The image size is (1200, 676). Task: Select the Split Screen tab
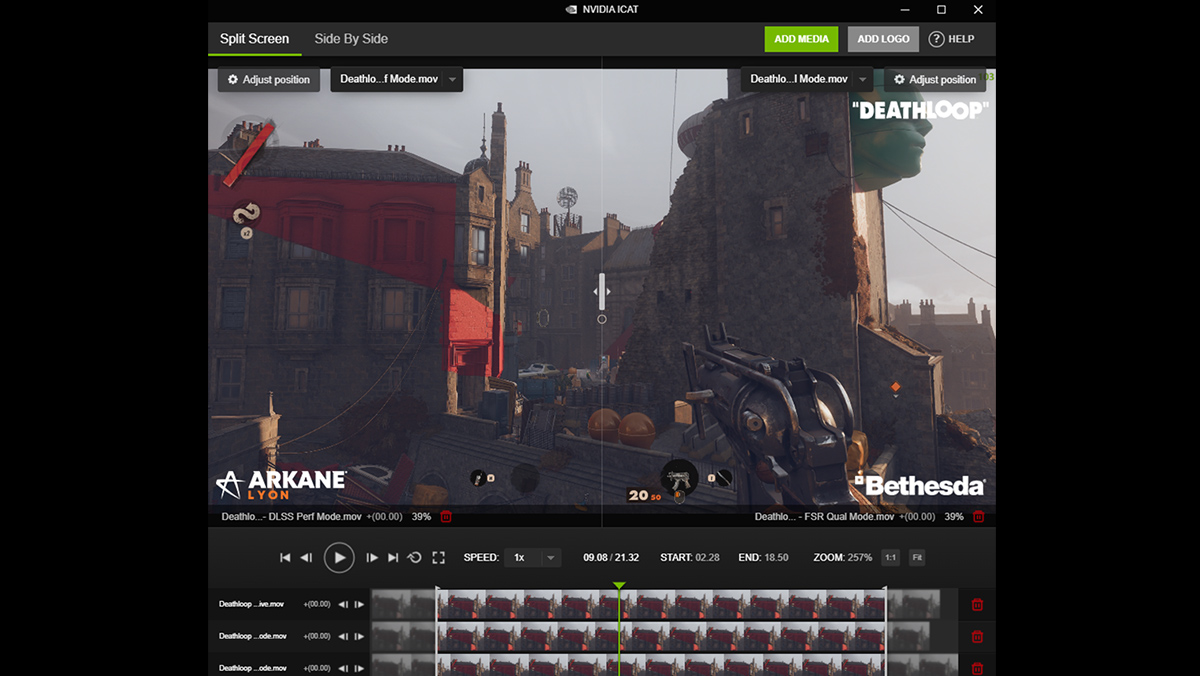pyautogui.click(x=254, y=39)
